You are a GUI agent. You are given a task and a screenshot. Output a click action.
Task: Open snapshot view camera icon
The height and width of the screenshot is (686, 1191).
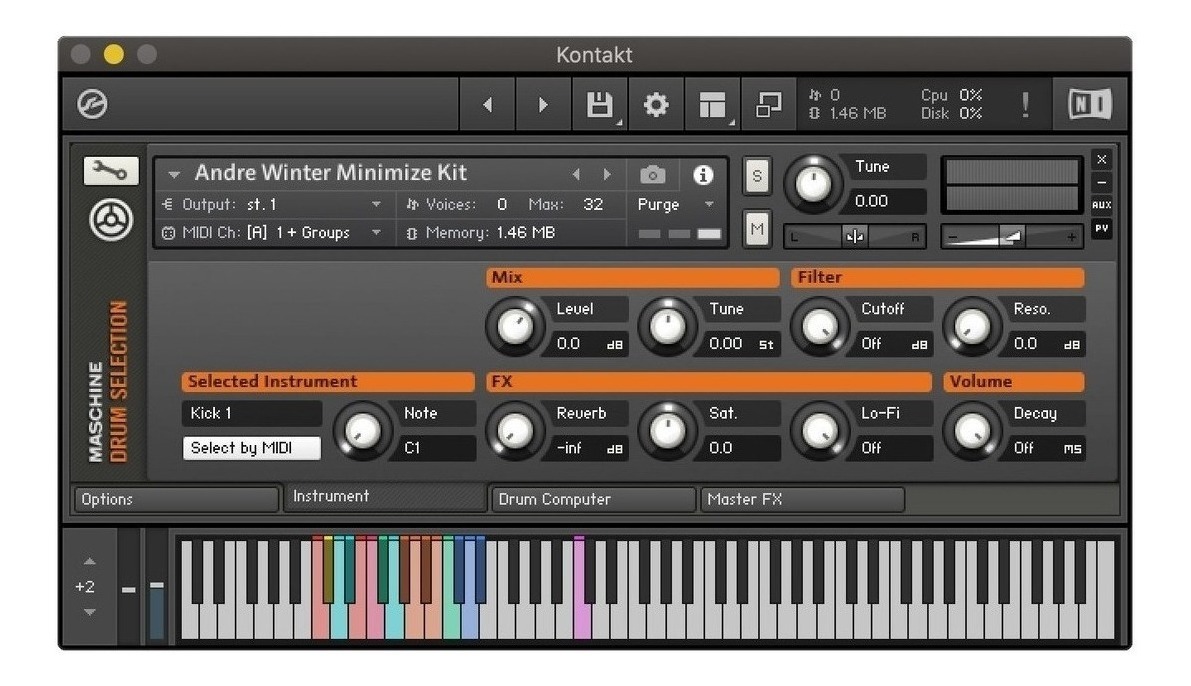(x=652, y=175)
